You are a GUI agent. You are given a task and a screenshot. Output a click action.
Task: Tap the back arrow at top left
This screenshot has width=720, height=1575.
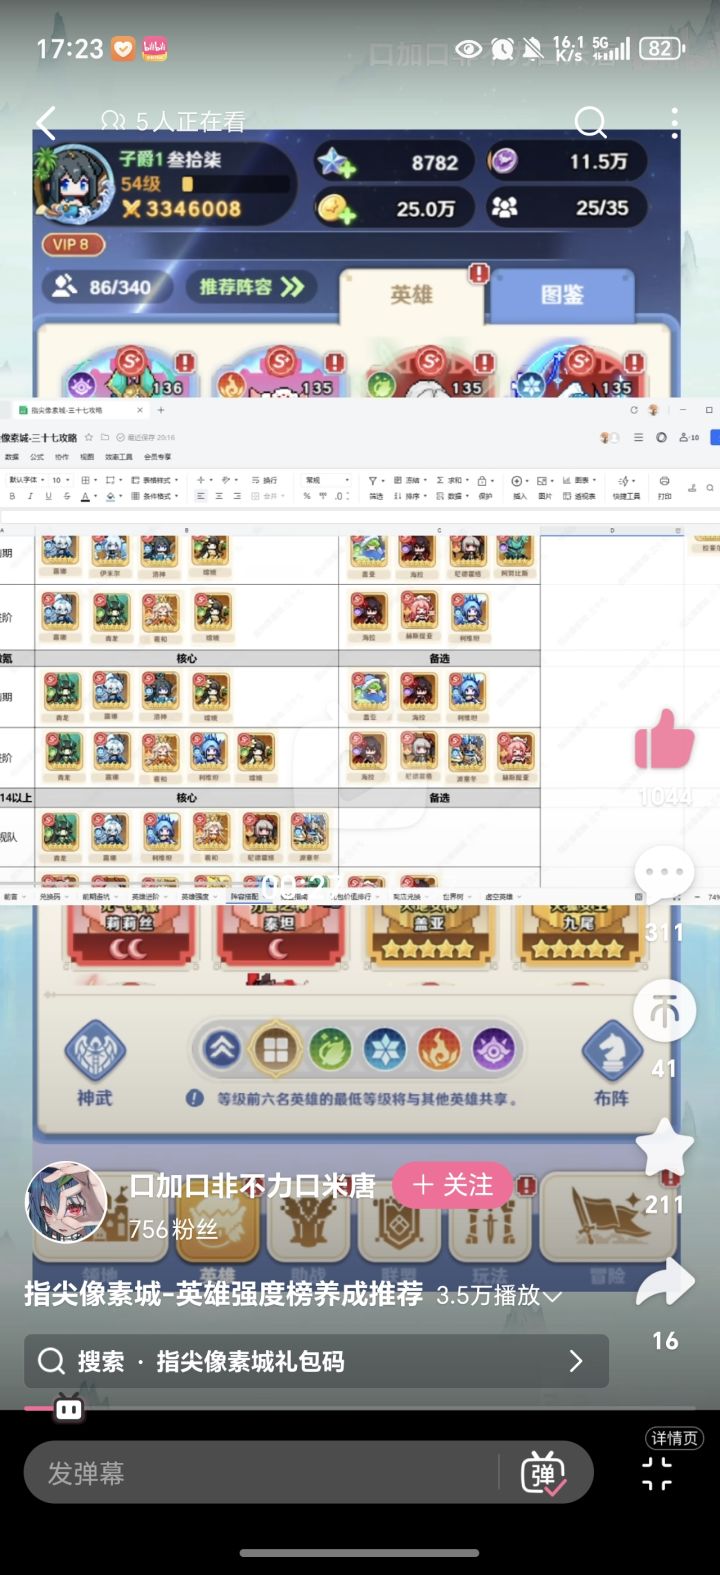47,123
